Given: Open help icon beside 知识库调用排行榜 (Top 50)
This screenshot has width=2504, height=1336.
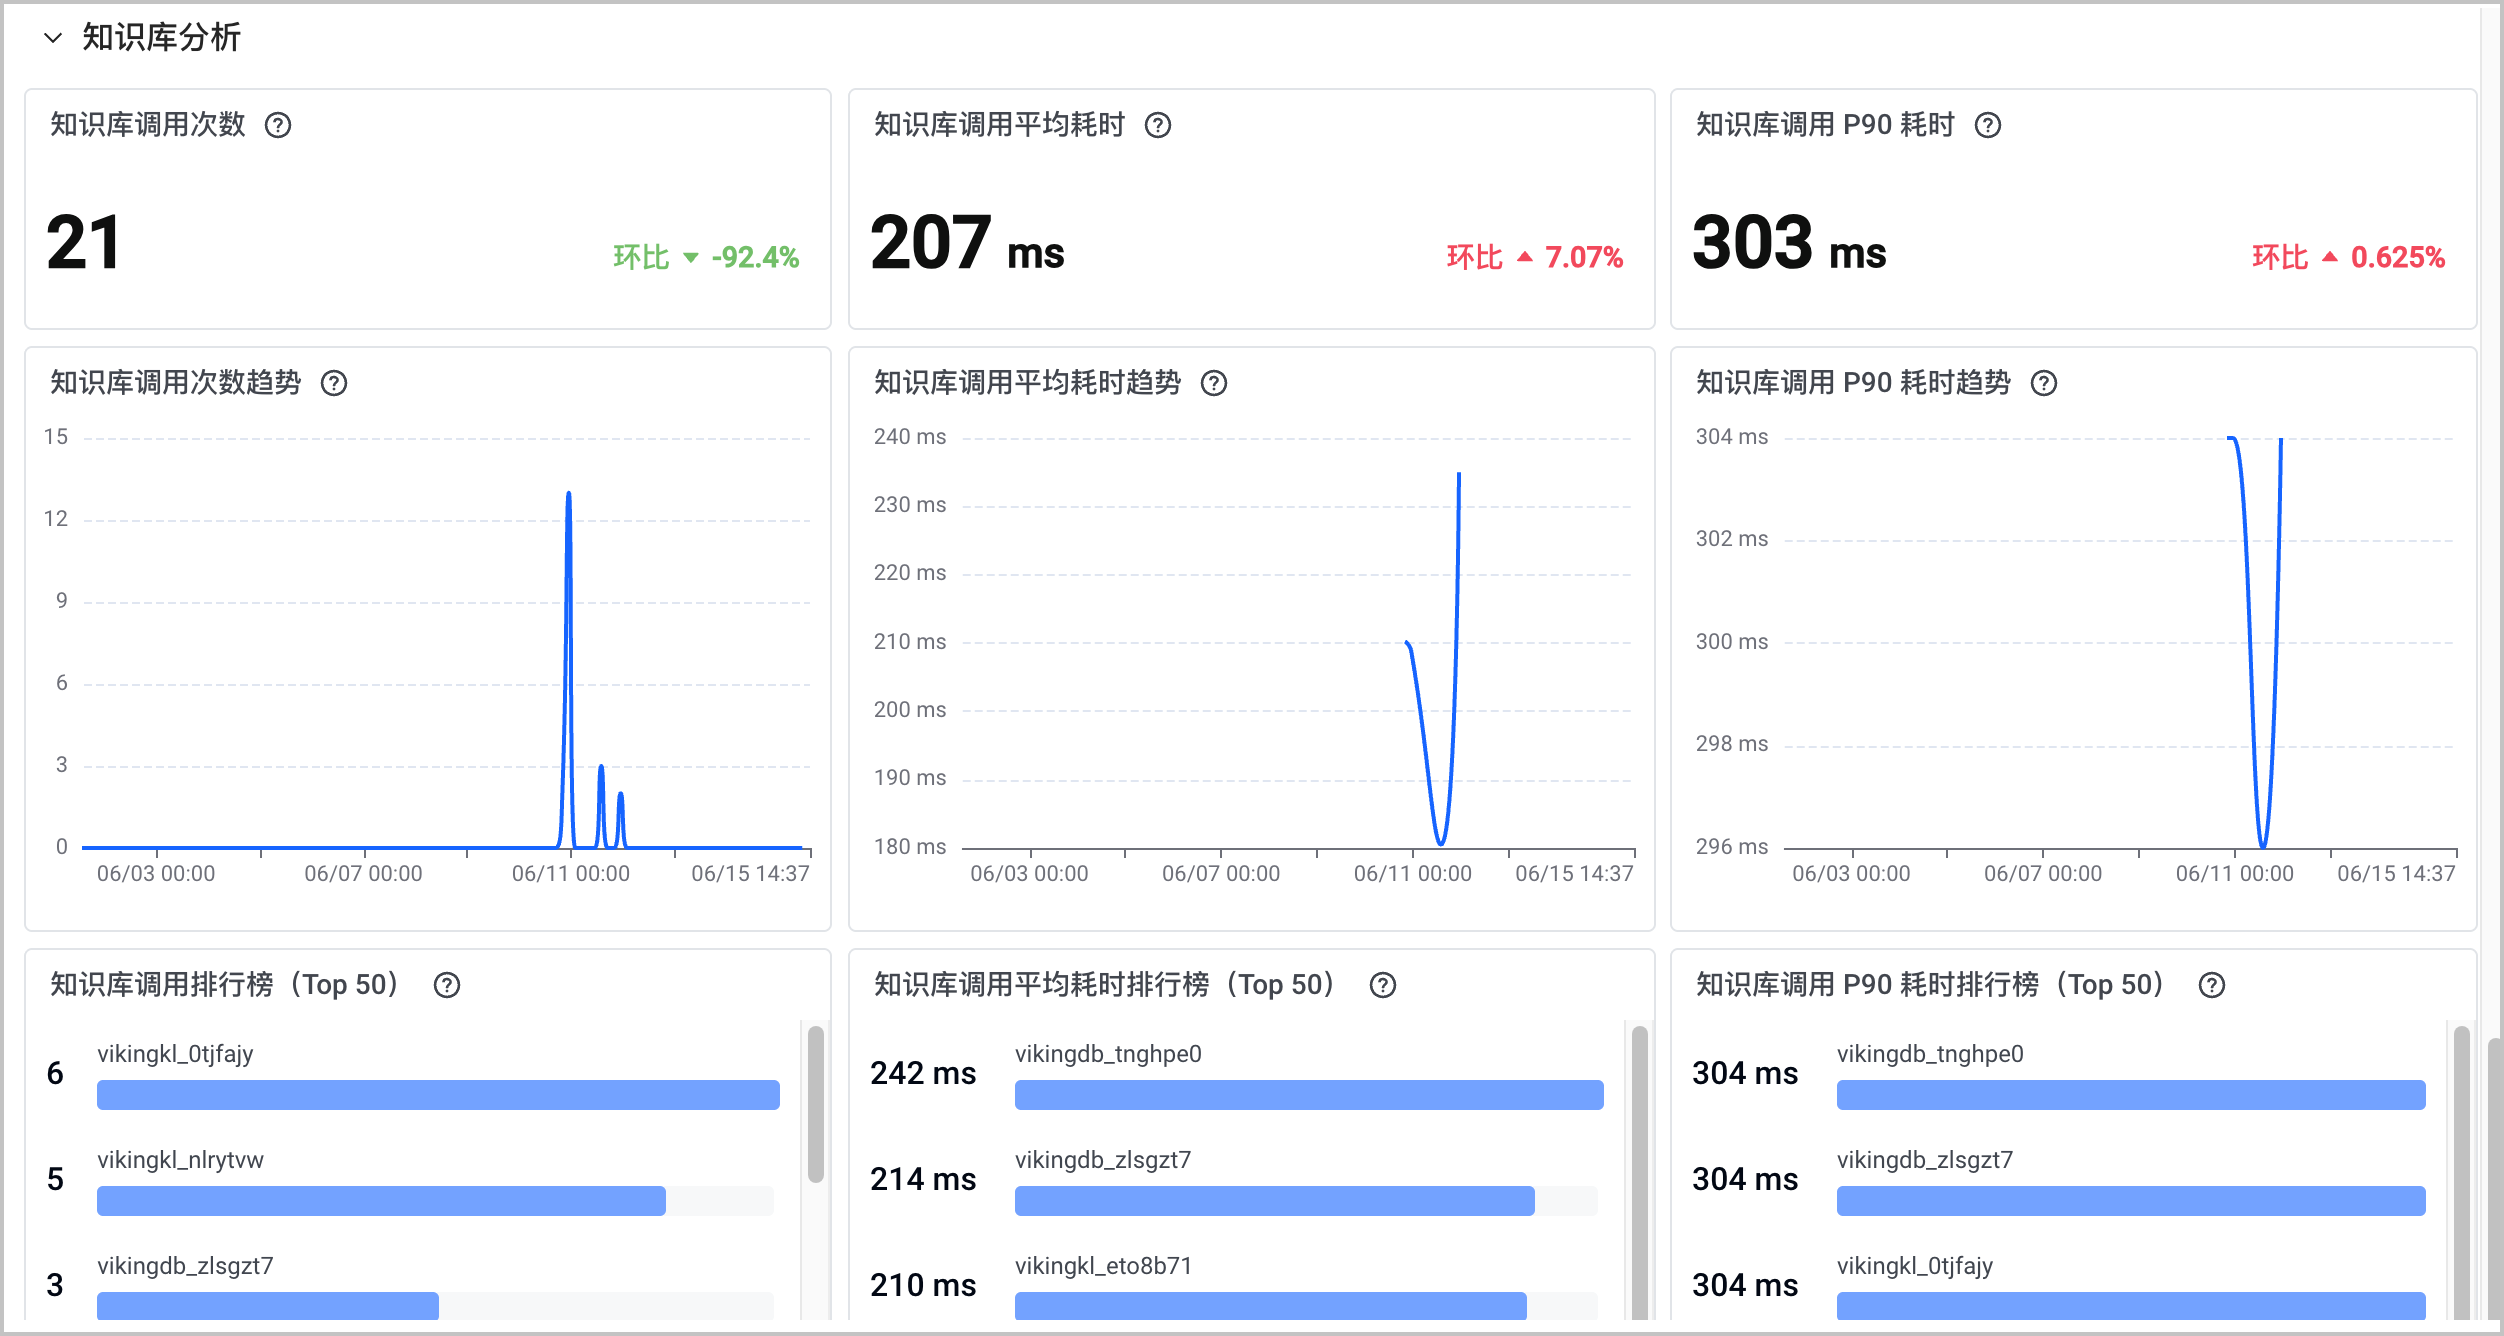Looking at the screenshot, I should click(x=447, y=985).
